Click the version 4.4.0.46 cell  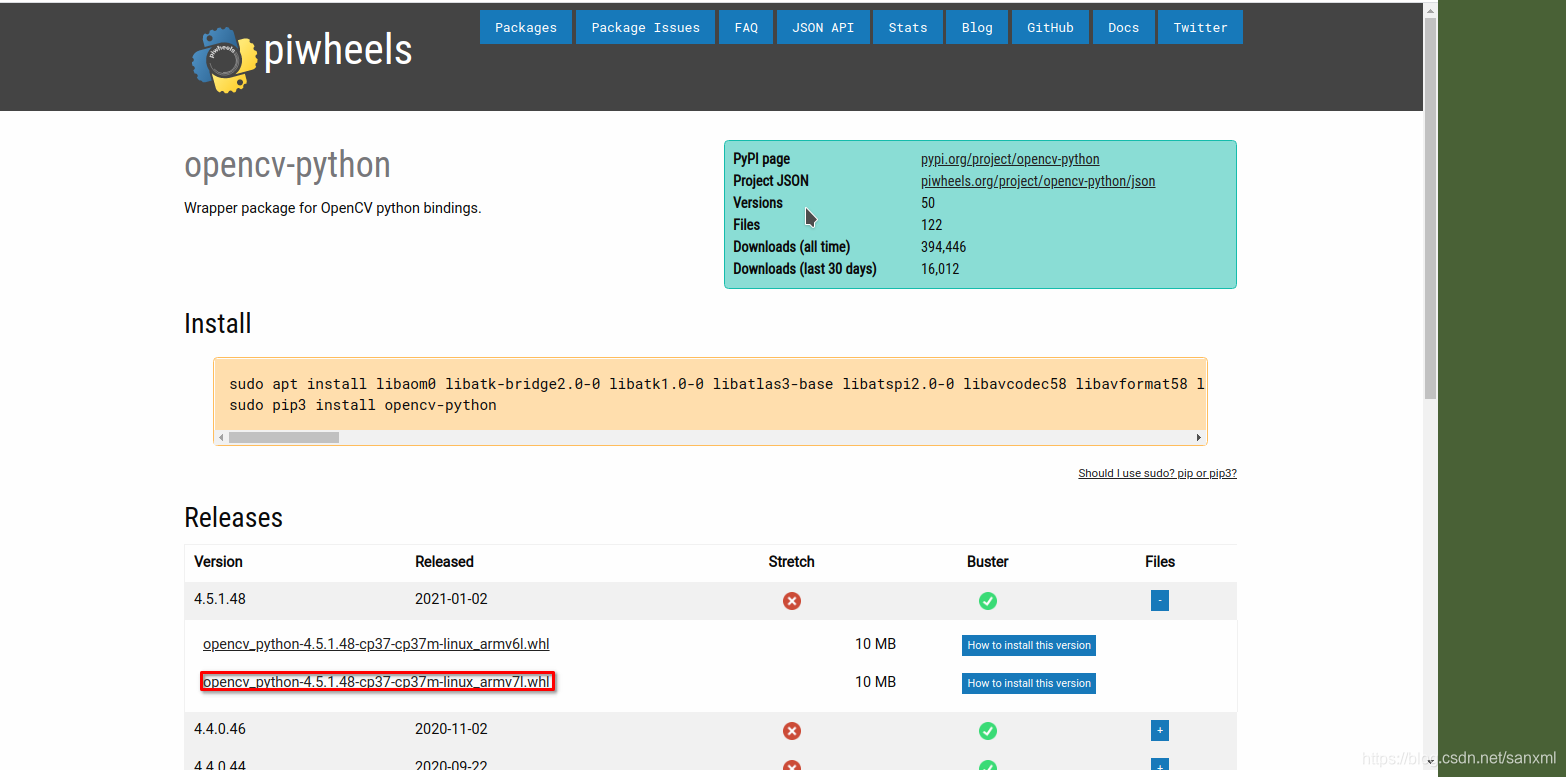pyautogui.click(x=220, y=729)
